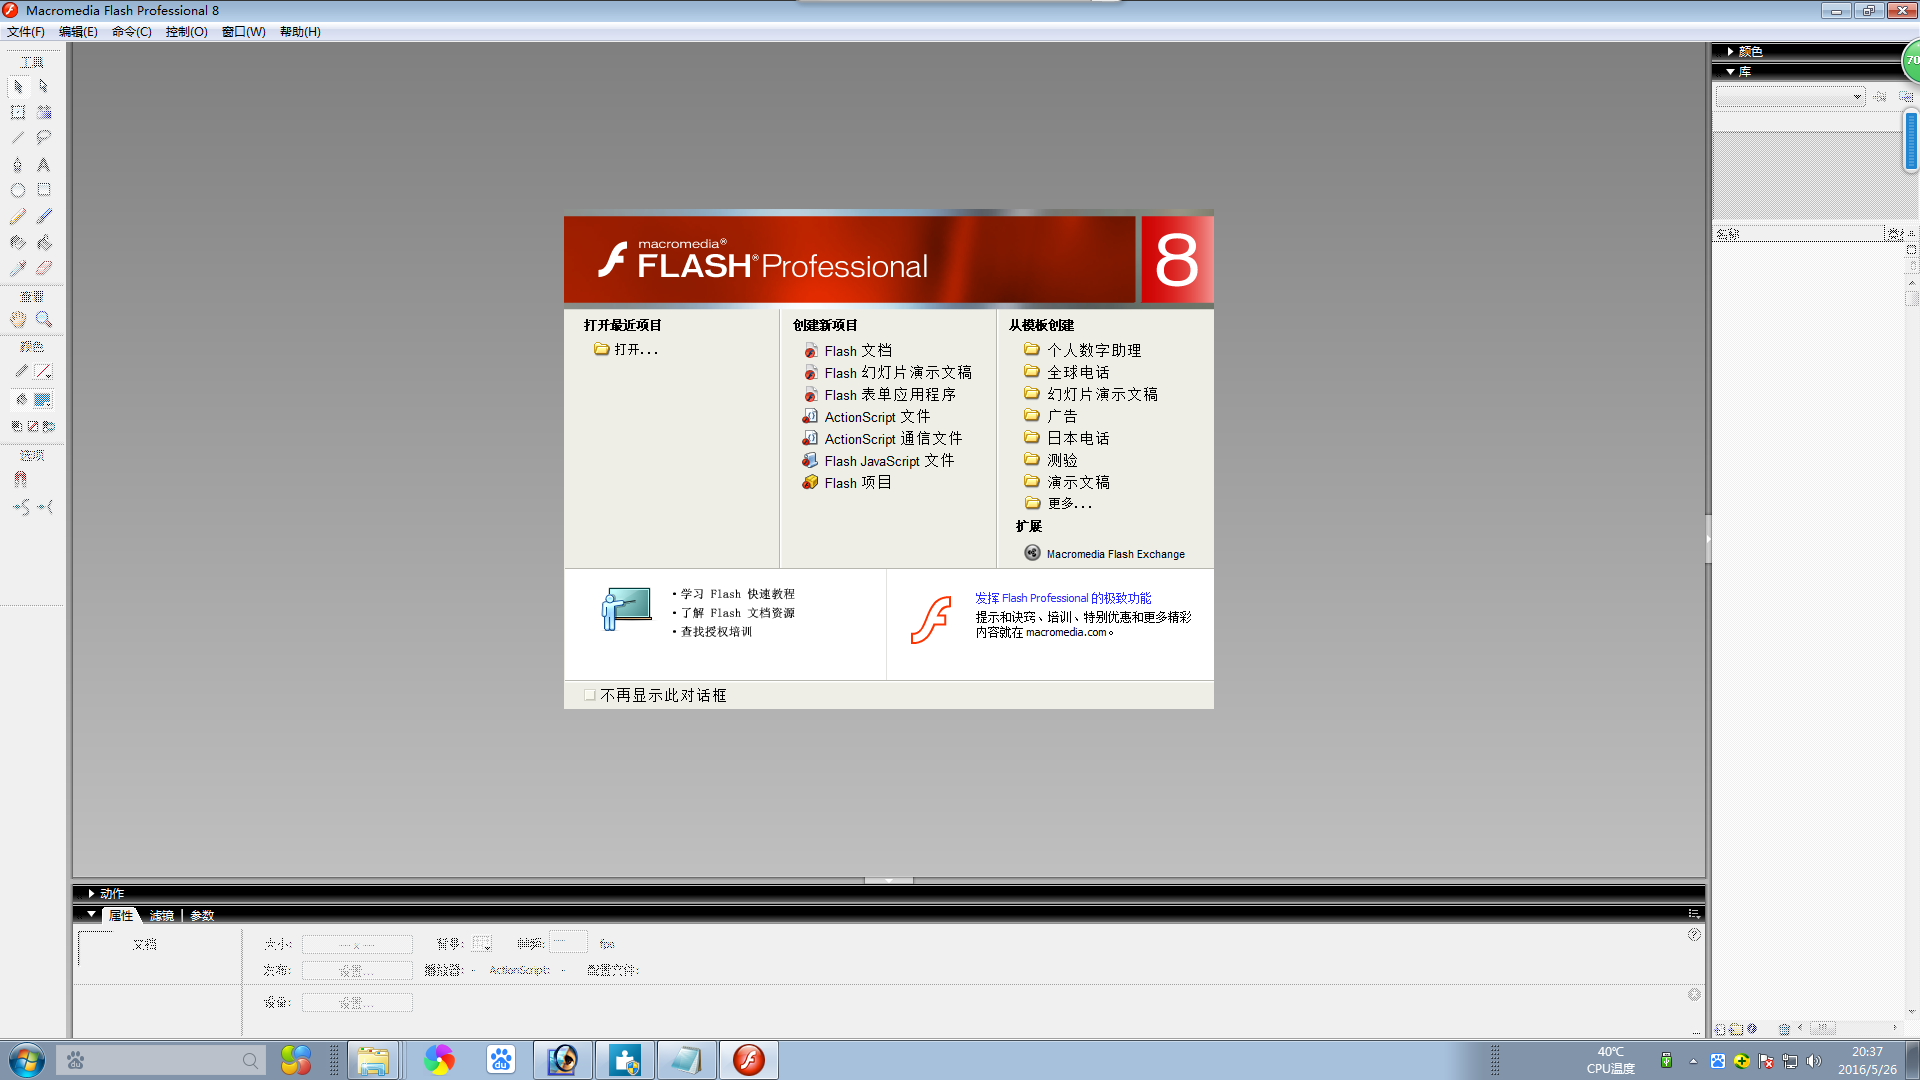
Task: Click the fill color swatch
Action: click(x=42, y=400)
